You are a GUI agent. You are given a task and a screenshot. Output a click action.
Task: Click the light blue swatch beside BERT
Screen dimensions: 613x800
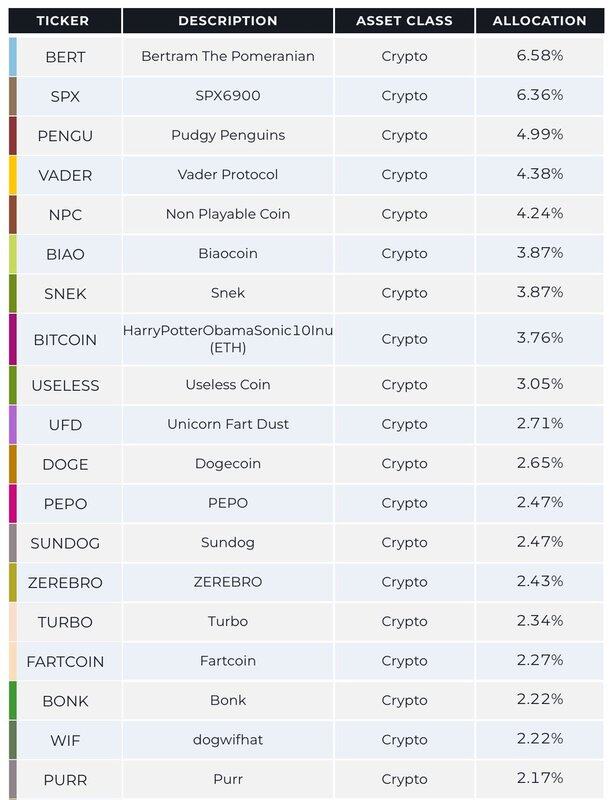[13, 57]
